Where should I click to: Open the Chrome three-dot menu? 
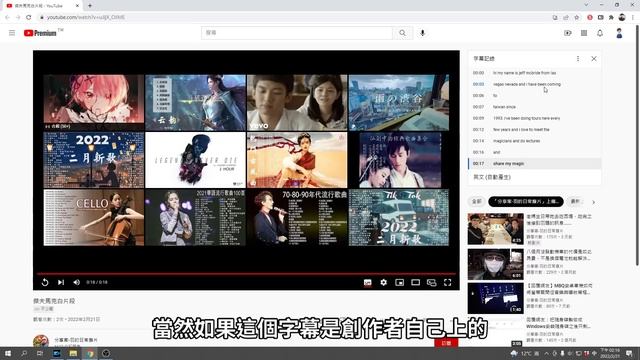(x=633, y=18)
